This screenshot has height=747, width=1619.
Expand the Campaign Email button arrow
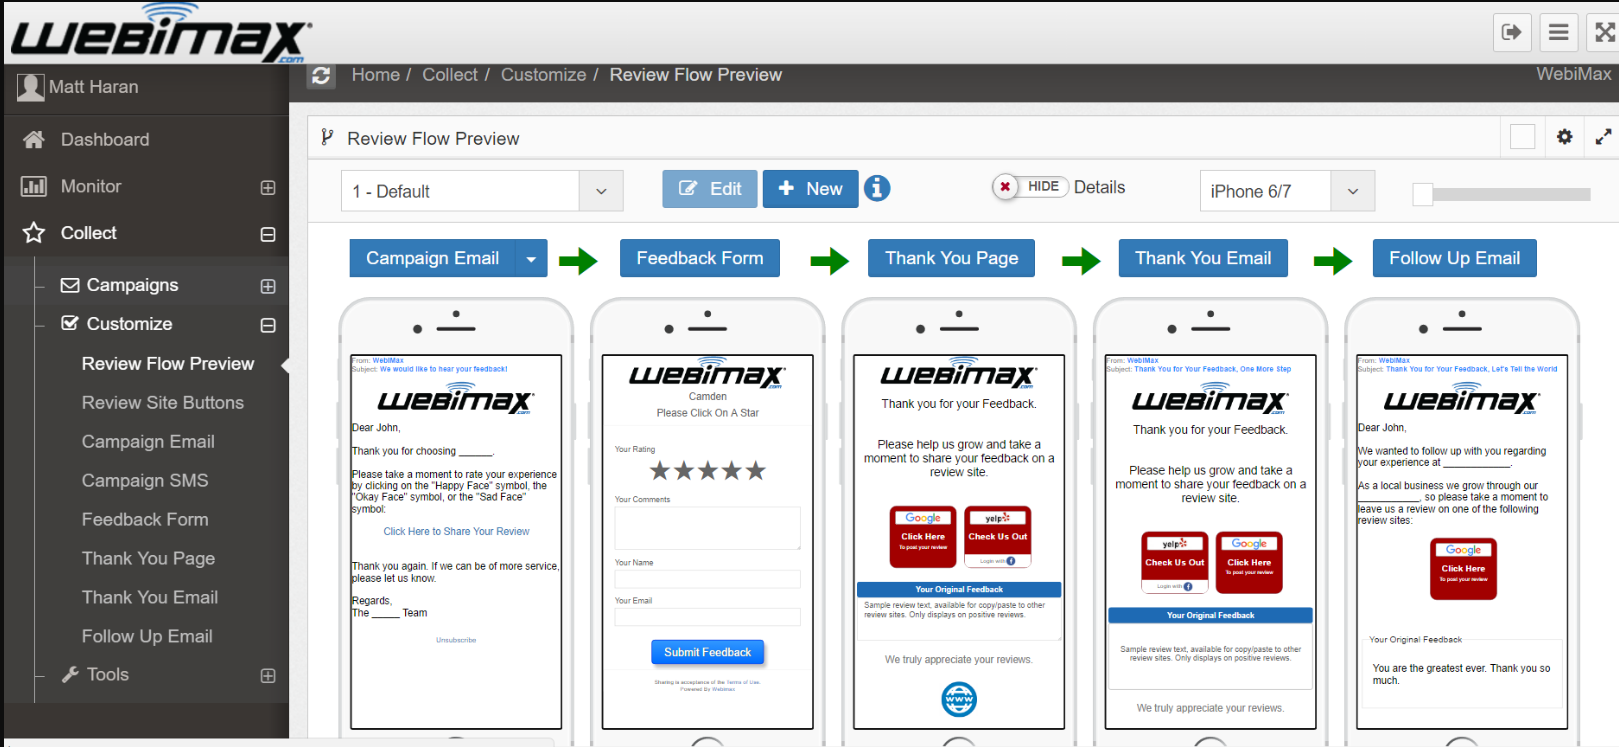pyautogui.click(x=531, y=259)
